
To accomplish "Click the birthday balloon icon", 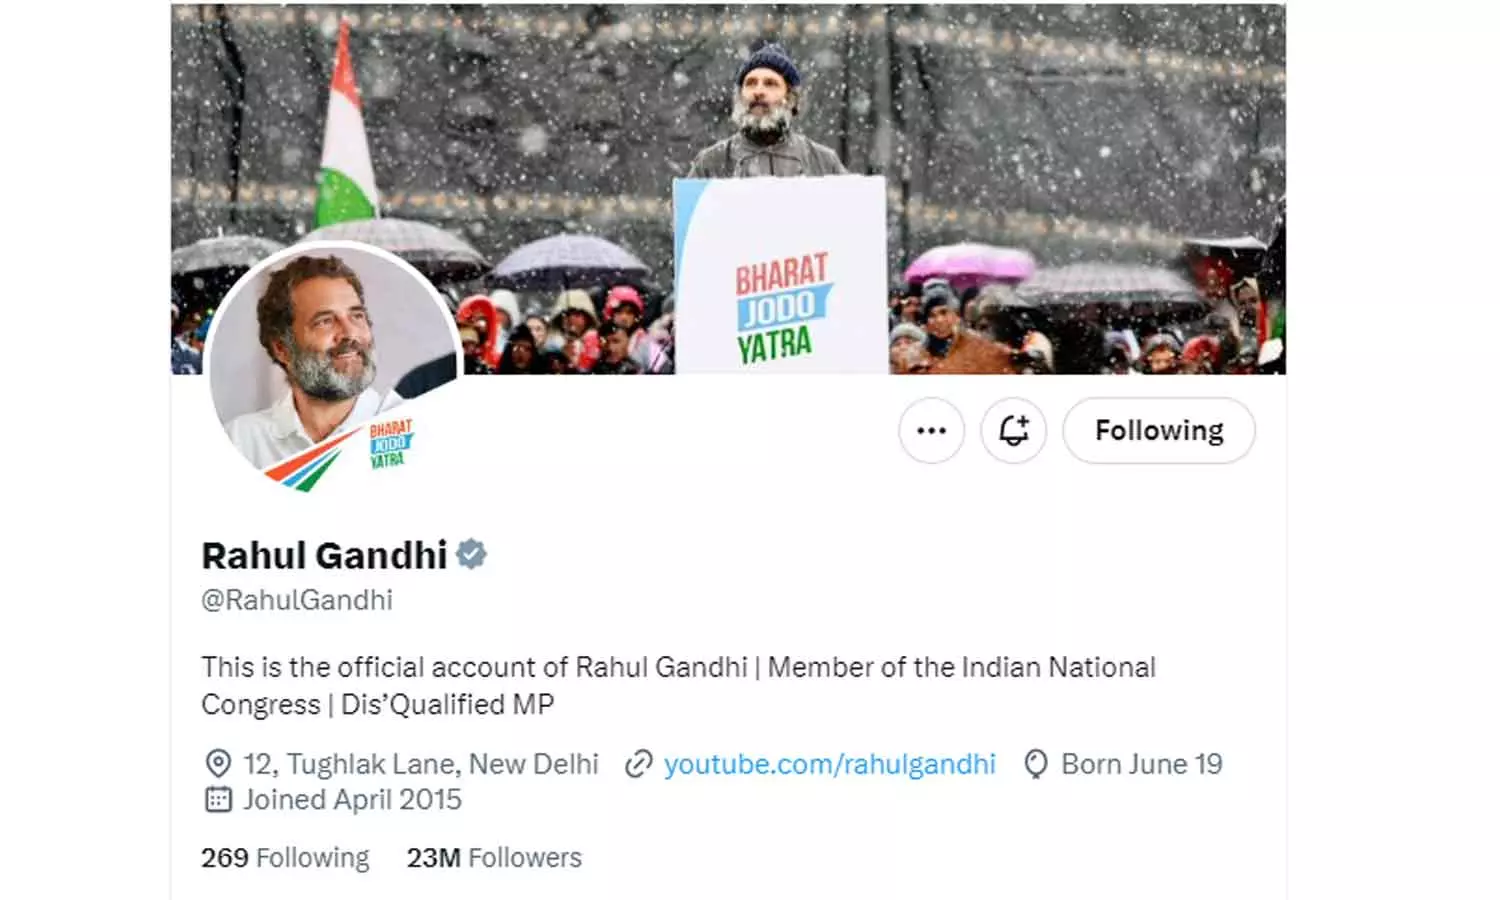I will click(1036, 765).
